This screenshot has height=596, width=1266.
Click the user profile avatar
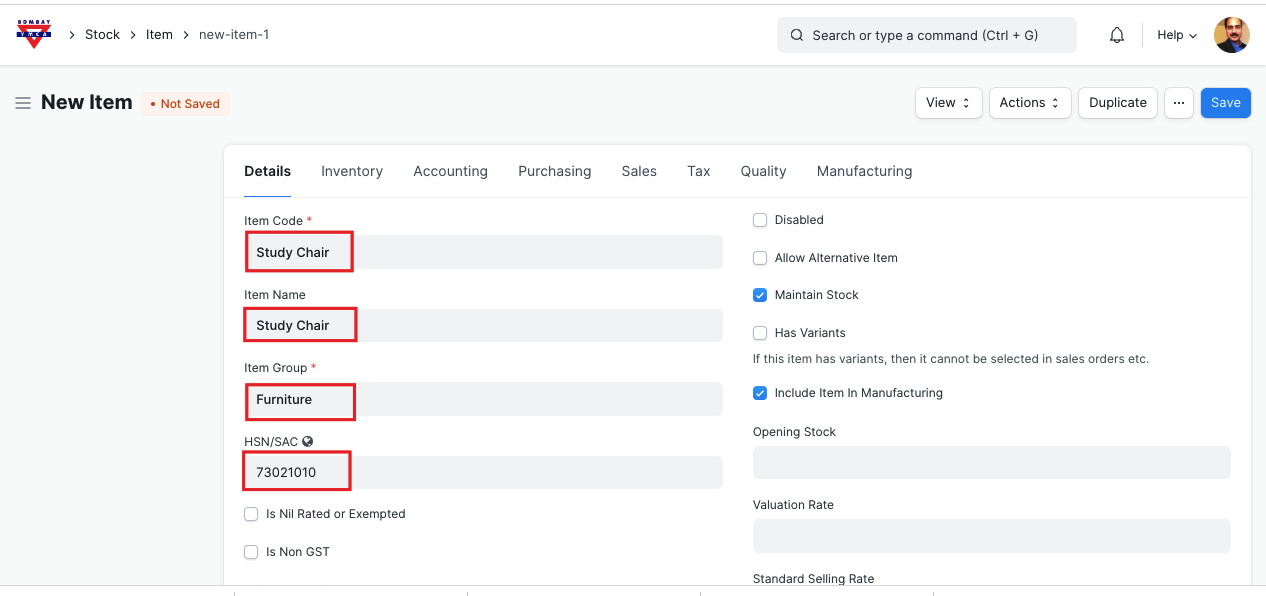pos(1231,35)
